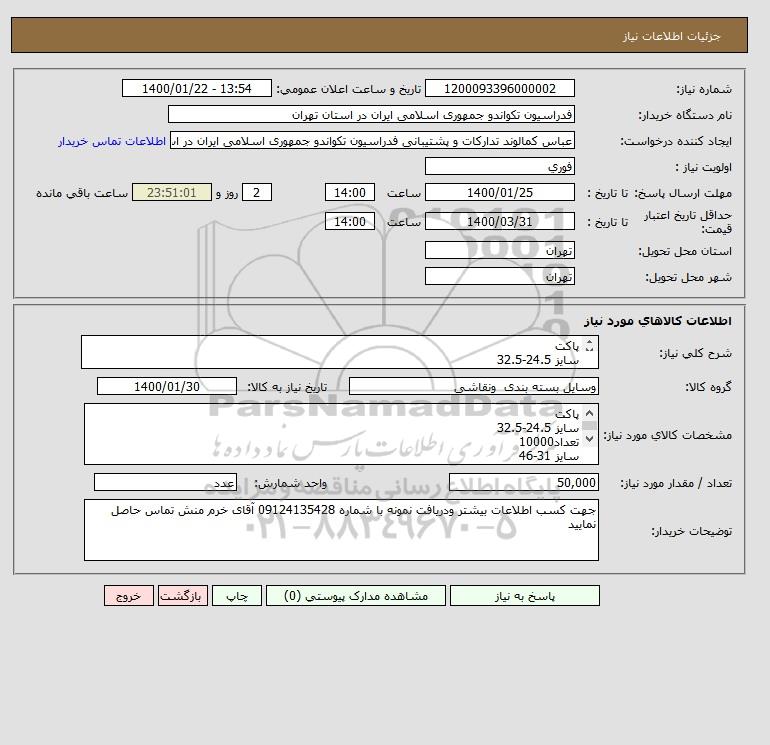Image resolution: width=770 pixels, height=745 pixels.
Task: Click scroll down arrow in مشخصات کالا box
Action: coord(590,439)
